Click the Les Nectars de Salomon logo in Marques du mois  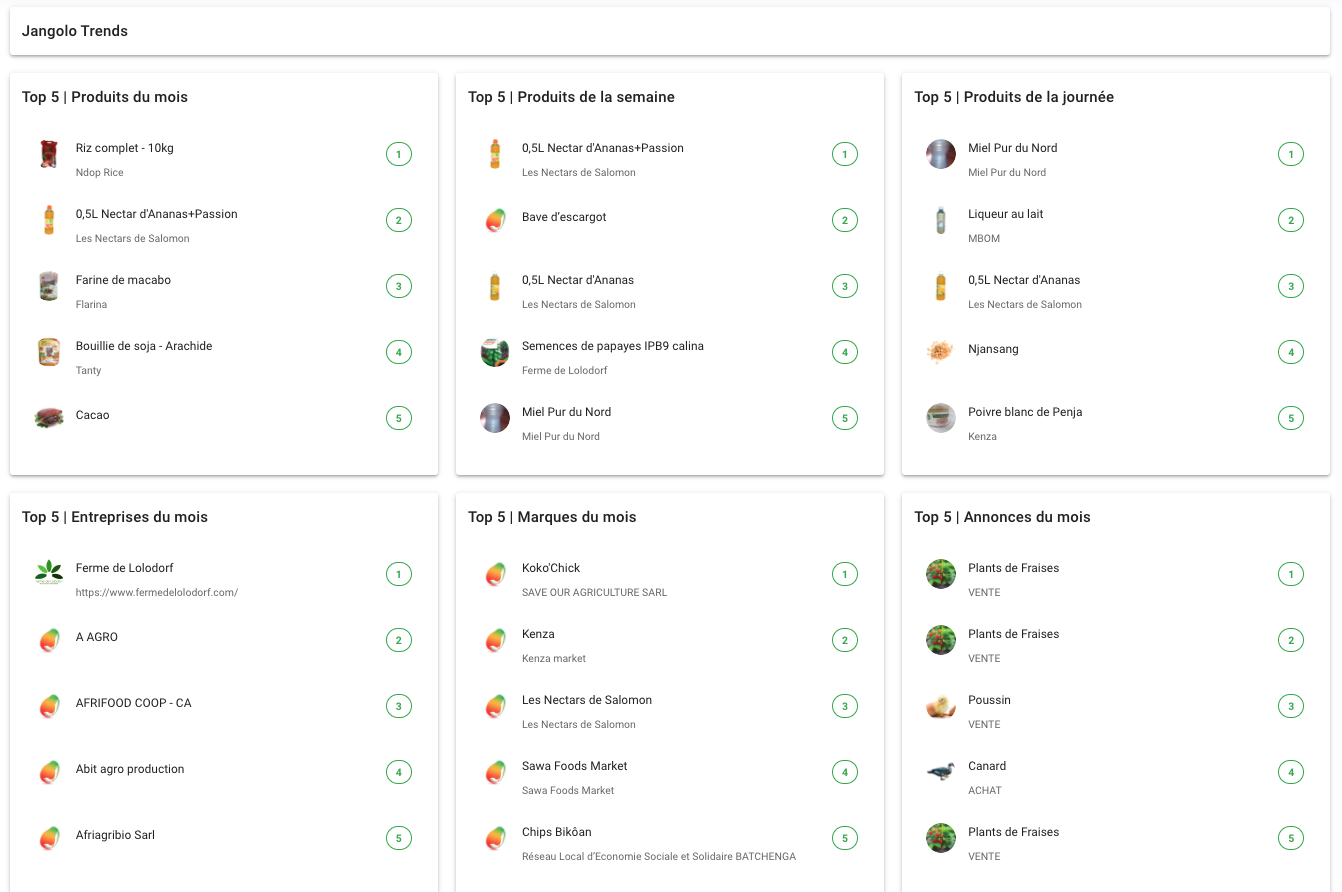tap(495, 706)
